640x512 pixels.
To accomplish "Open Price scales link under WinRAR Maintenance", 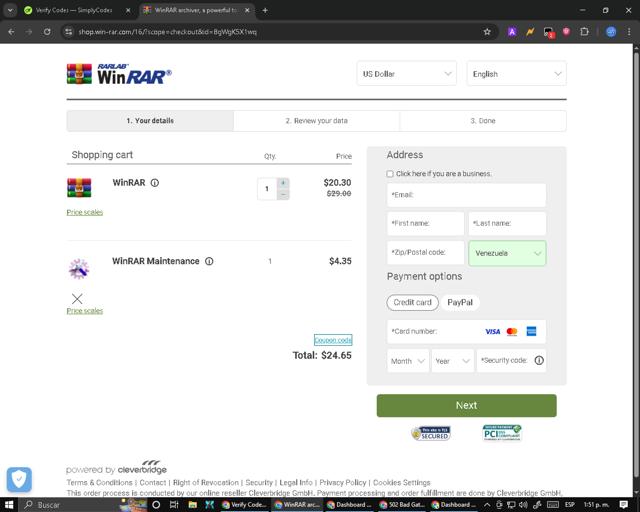I will 85,311.
